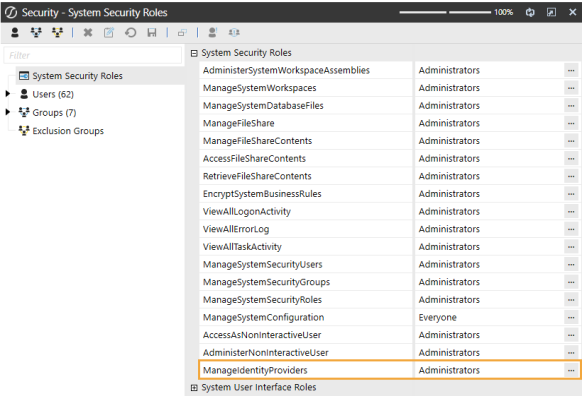The height and width of the screenshot is (396, 582).
Task: Click the Rename (pencil) toolbar icon
Action: coord(109,33)
